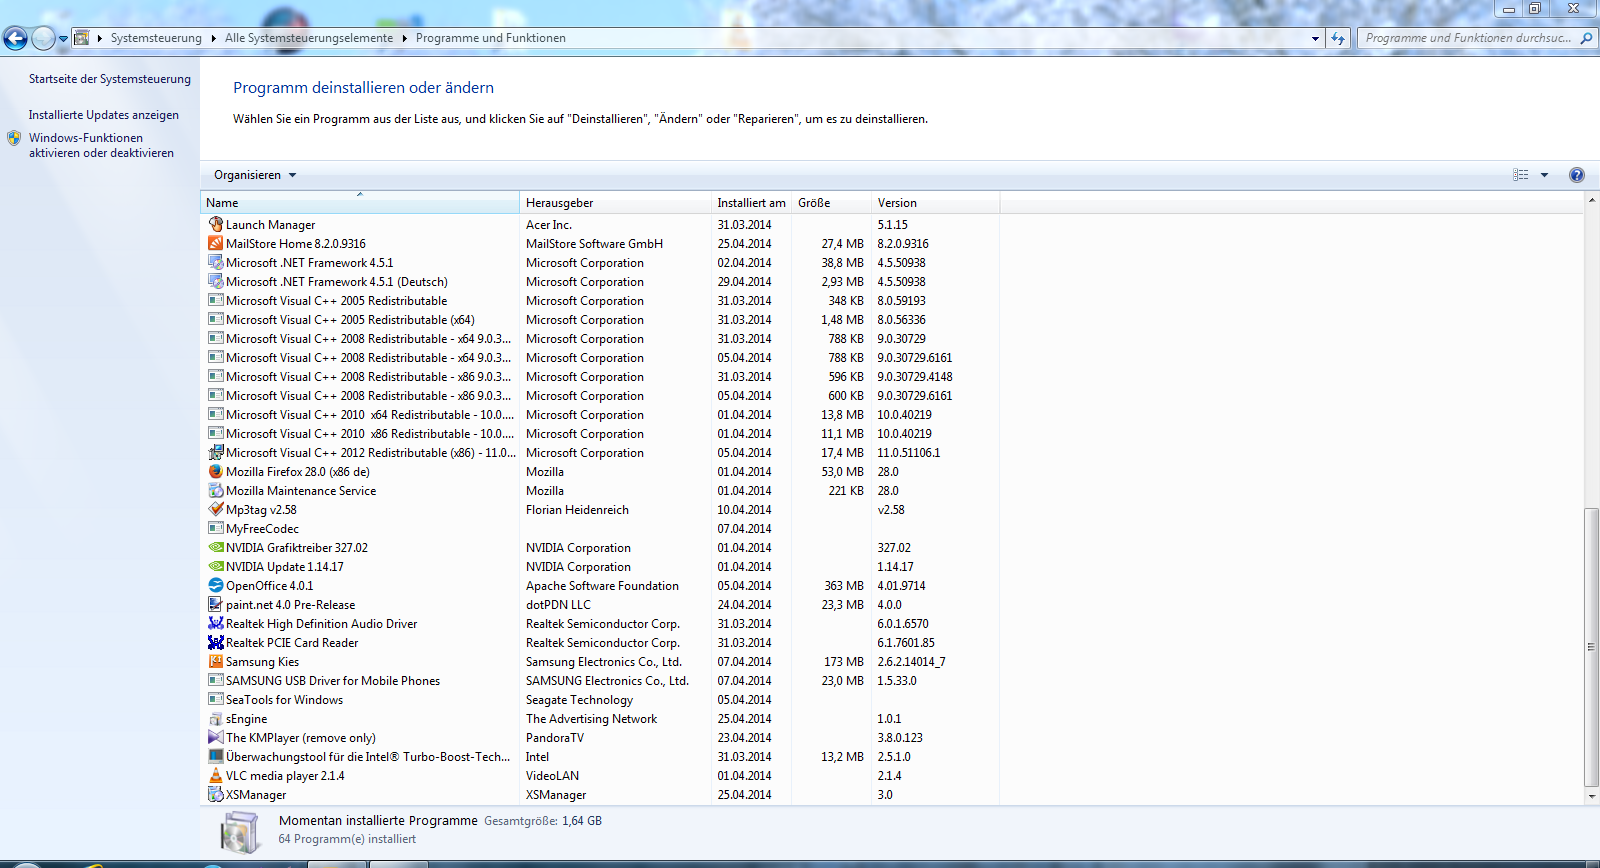Sort by Version column header

click(x=935, y=202)
